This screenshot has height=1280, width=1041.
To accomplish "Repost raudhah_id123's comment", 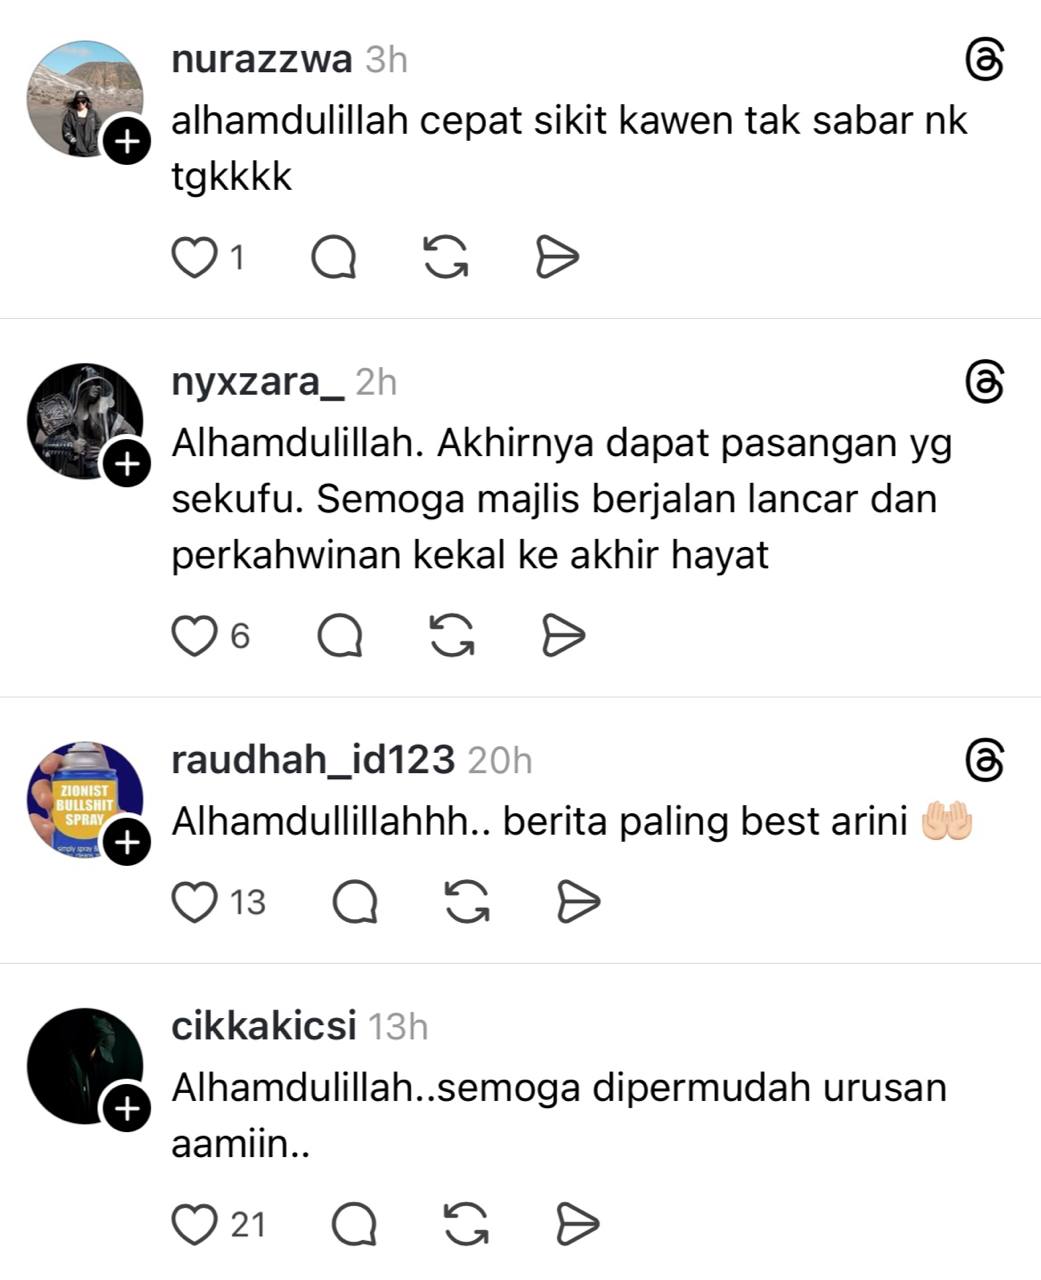I will pyautogui.click(x=467, y=902).
